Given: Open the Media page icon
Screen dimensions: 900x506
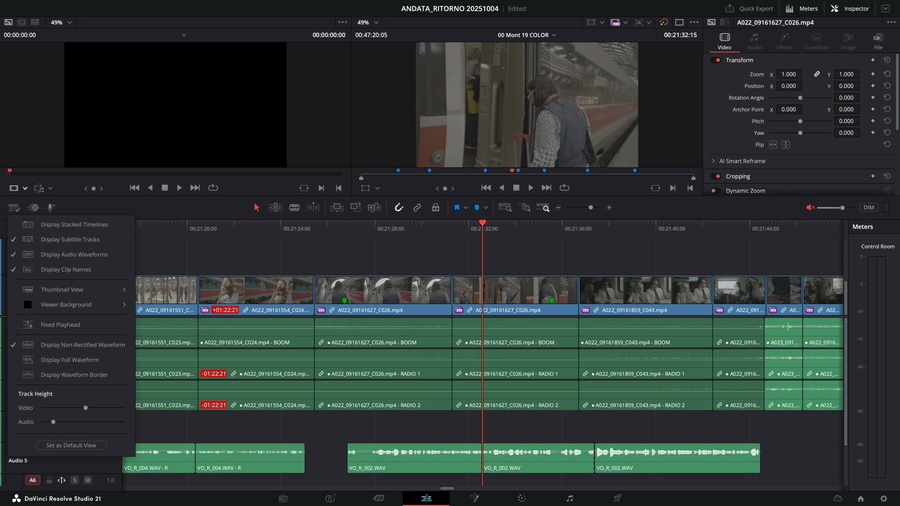Looking at the screenshot, I should 283,499.
